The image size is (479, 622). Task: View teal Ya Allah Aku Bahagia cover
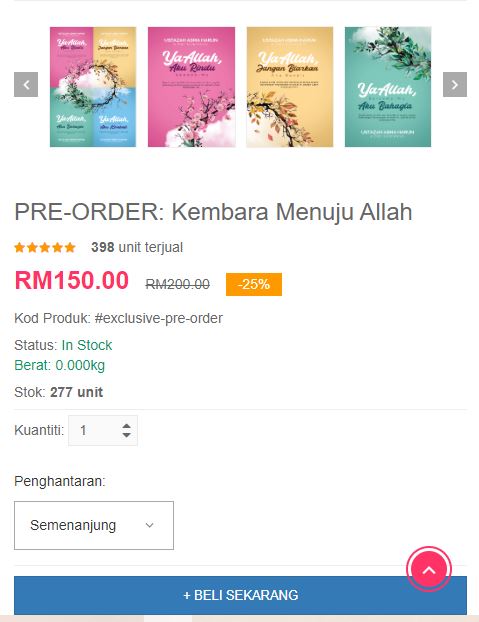(x=388, y=87)
